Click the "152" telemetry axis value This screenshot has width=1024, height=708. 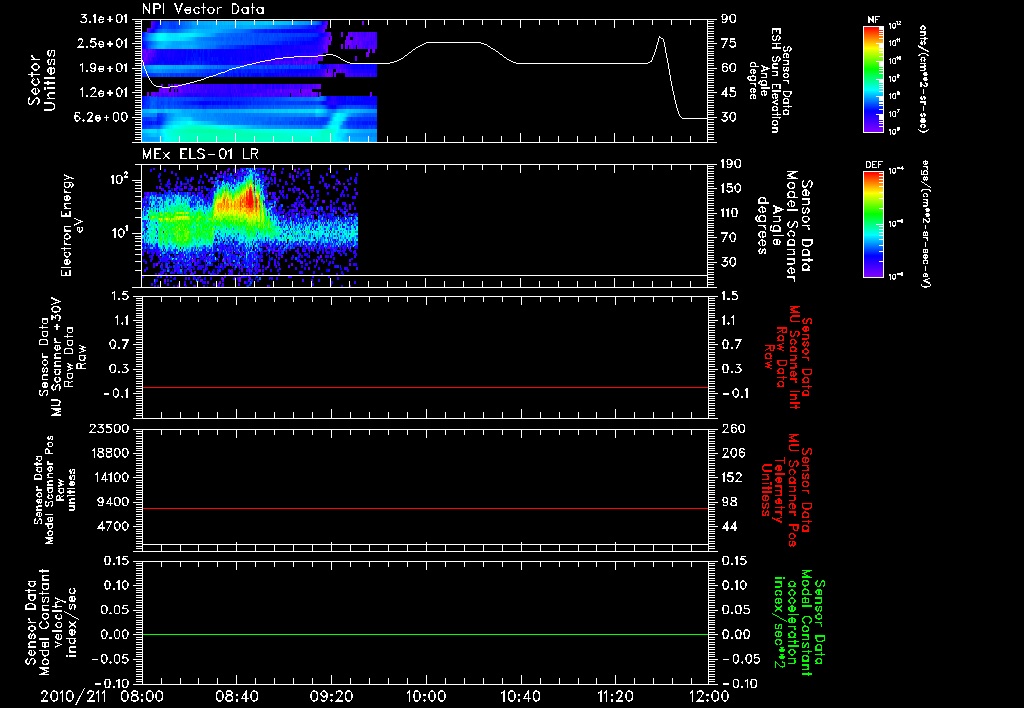[731, 477]
